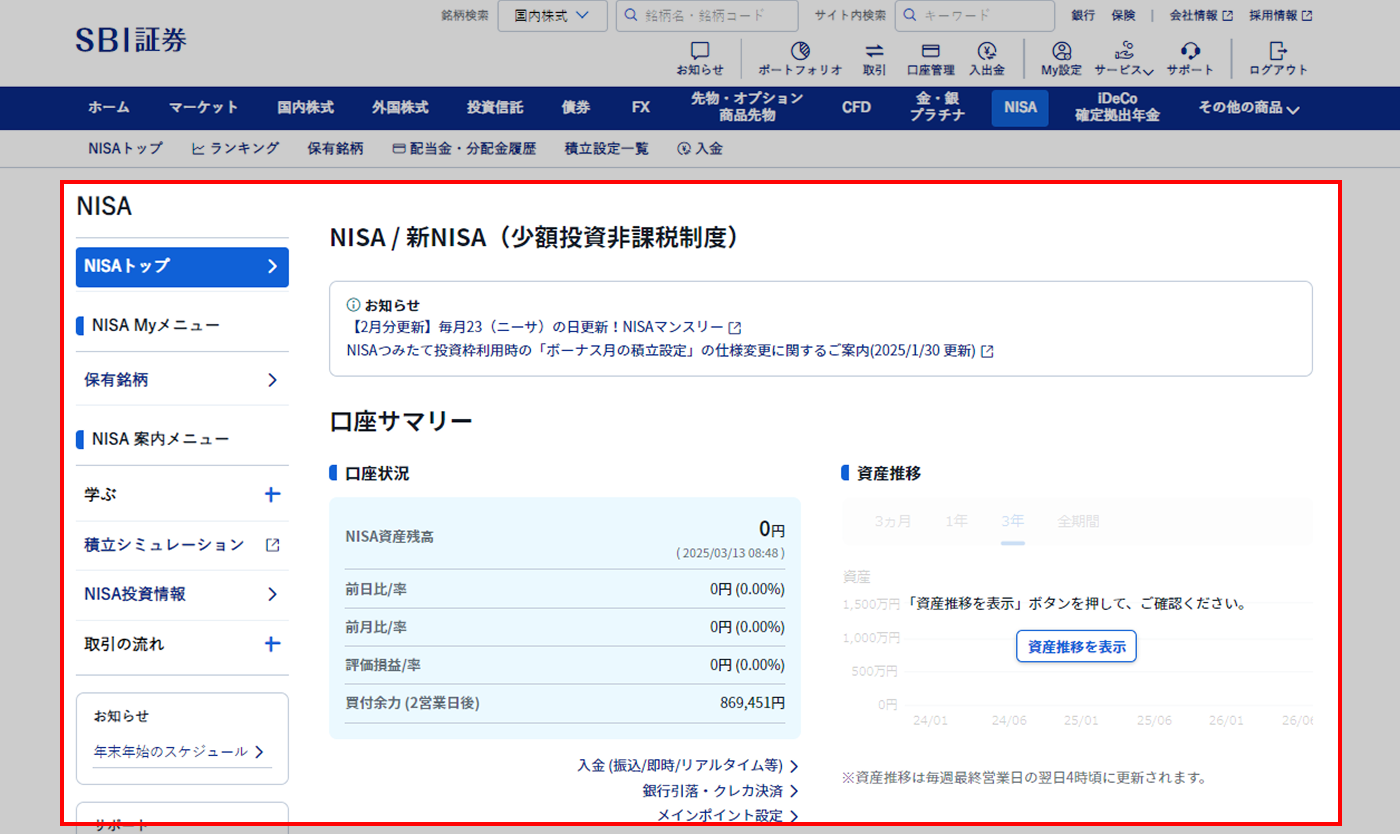Select the NISA main navigation tab
This screenshot has width=1400, height=834.
1020,108
